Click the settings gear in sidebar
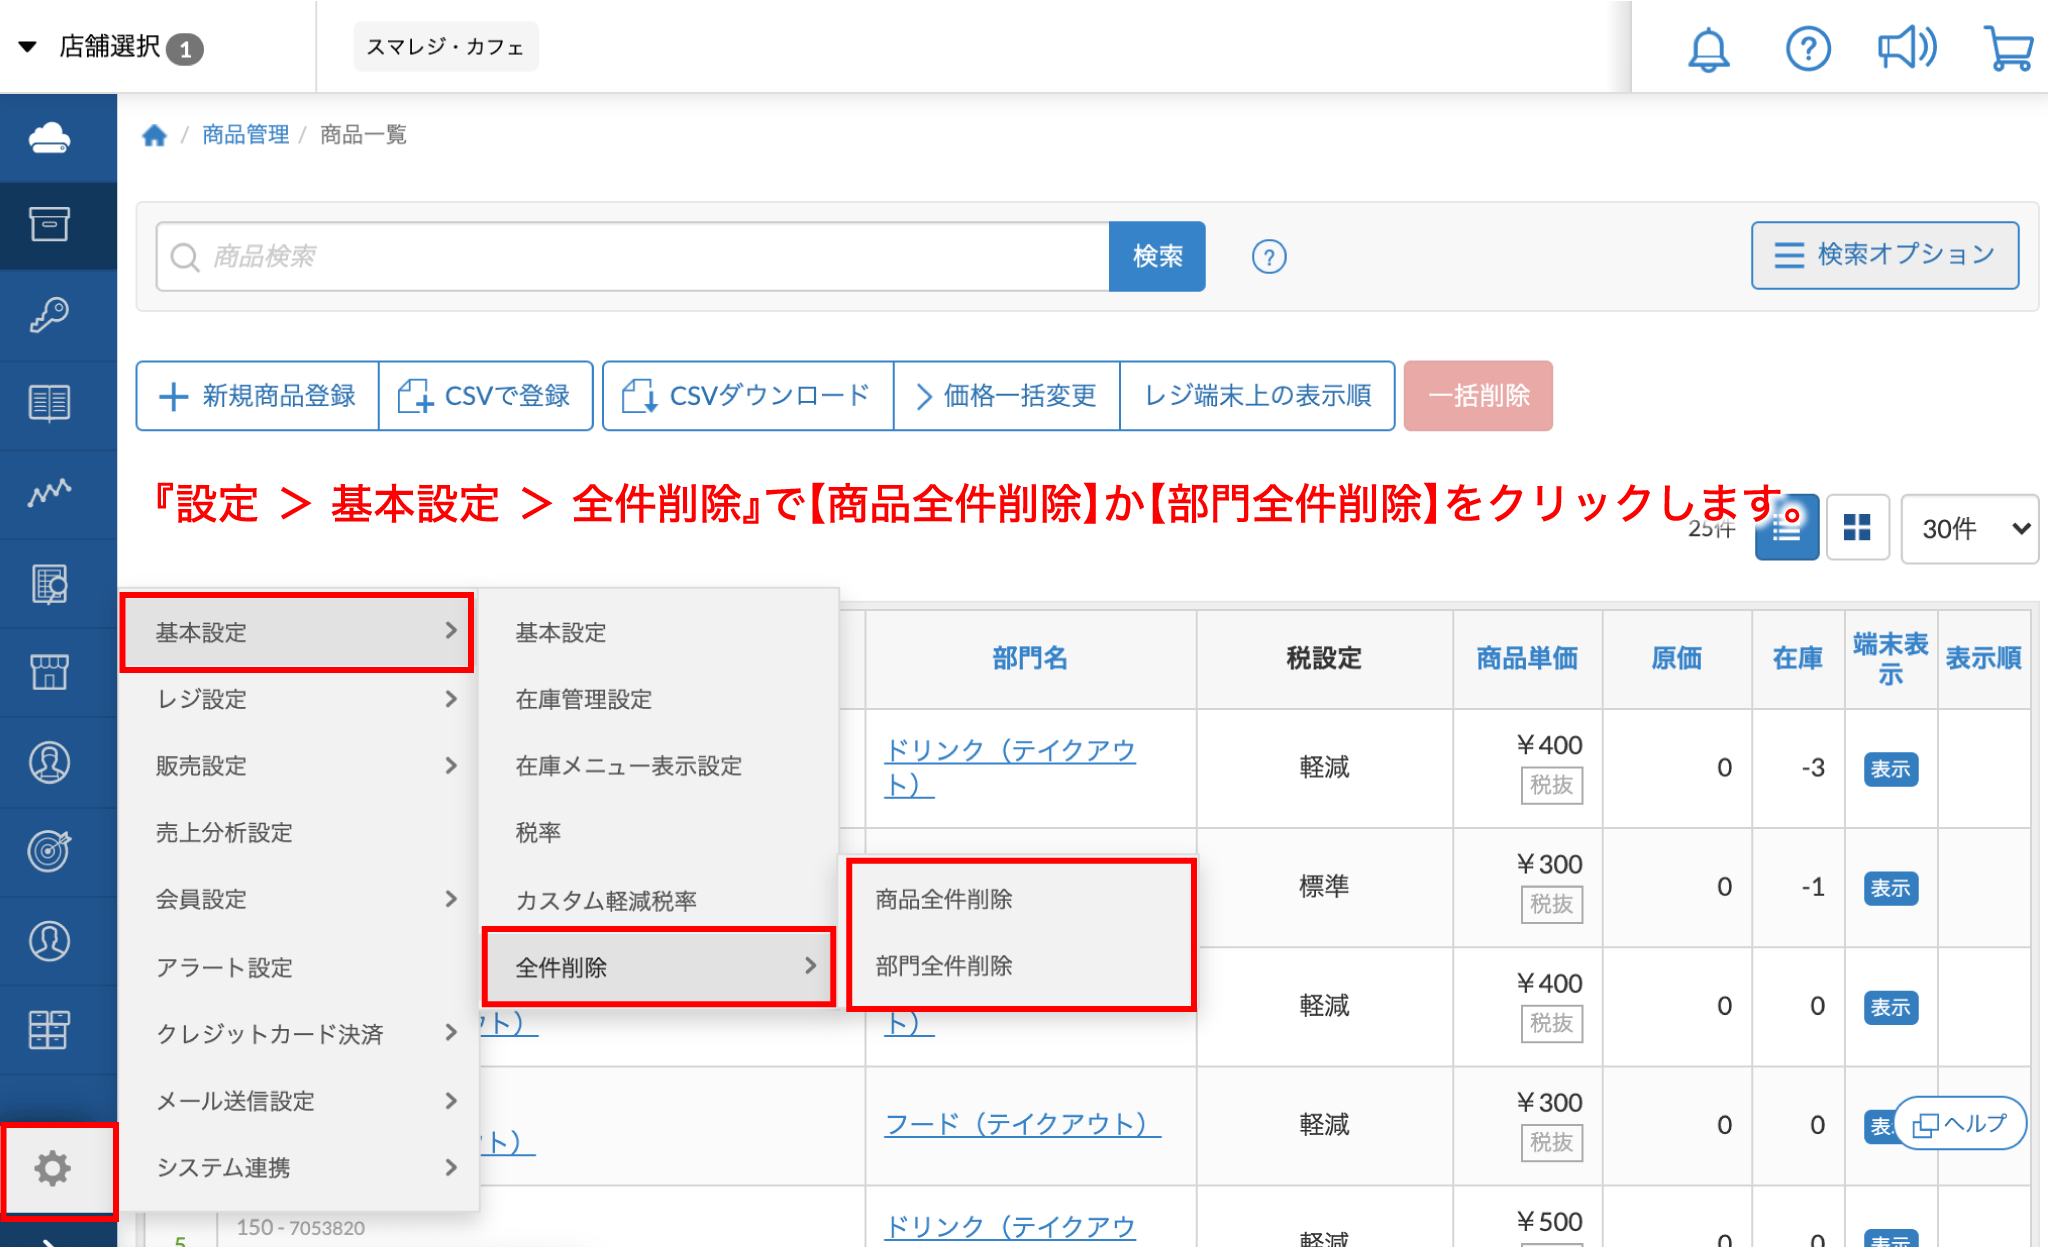This screenshot has height=1247, width=2048. (53, 1168)
